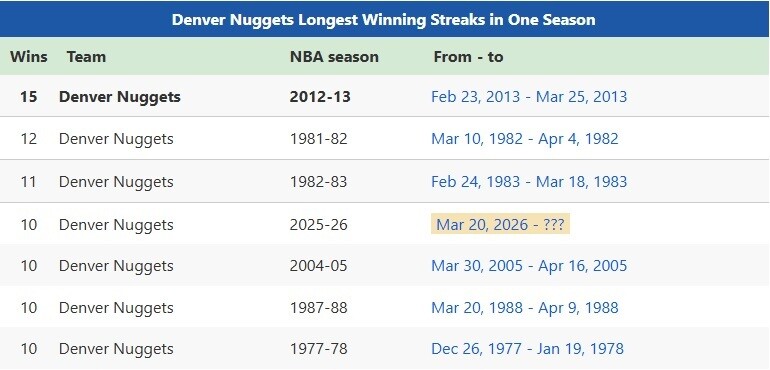Select the bold Denver Nuggets team cell for 2012-13

[x=120, y=96]
